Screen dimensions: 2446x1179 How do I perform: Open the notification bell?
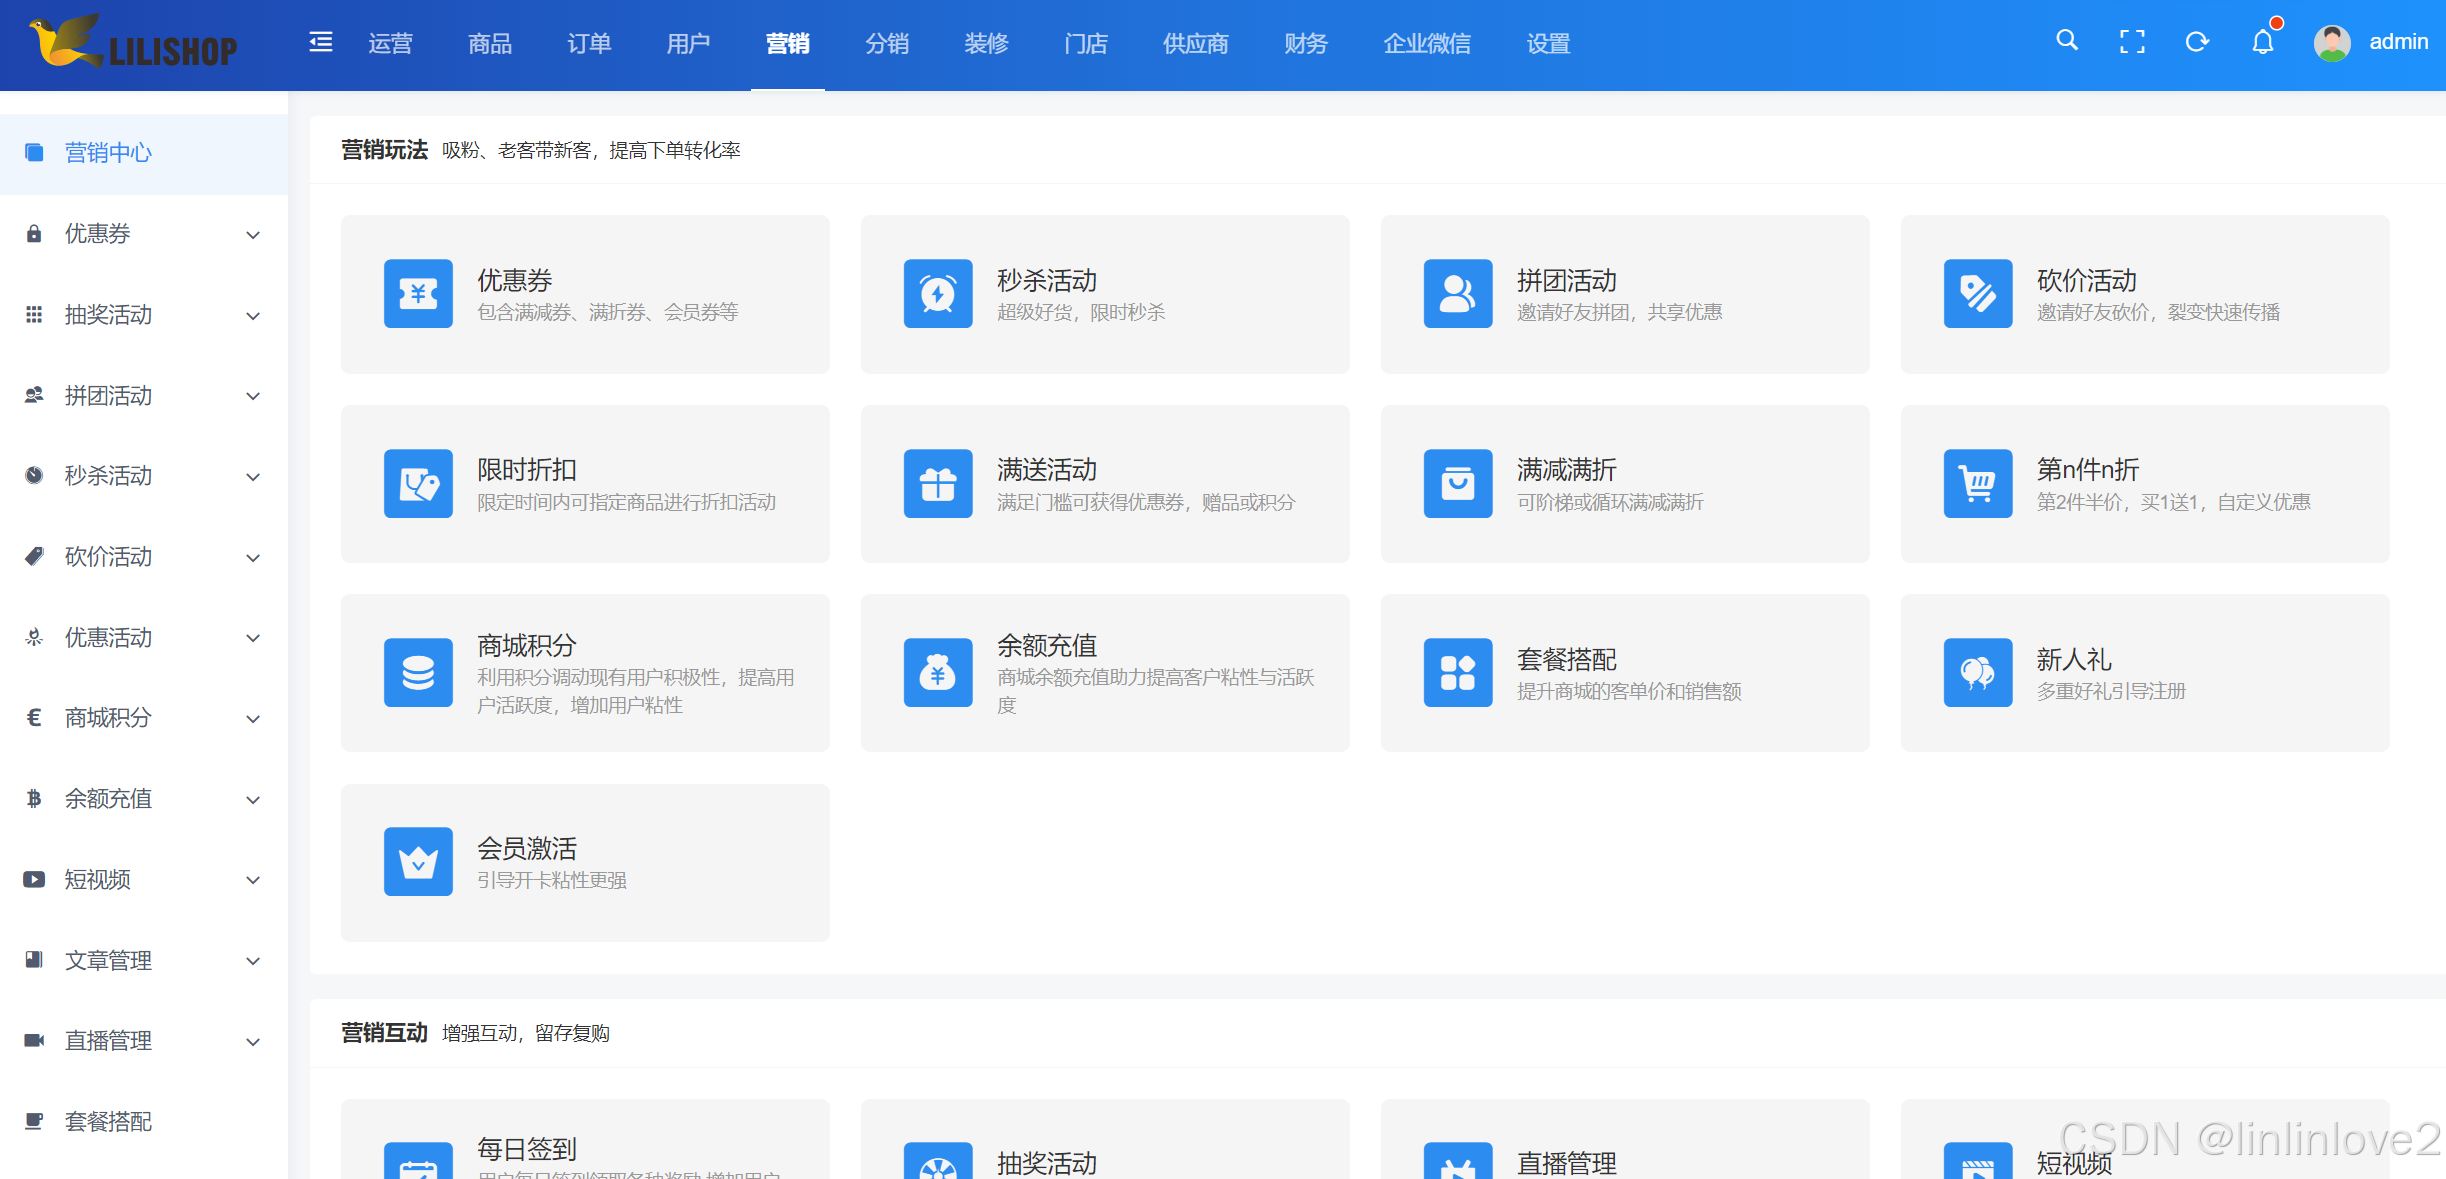point(2262,42)
